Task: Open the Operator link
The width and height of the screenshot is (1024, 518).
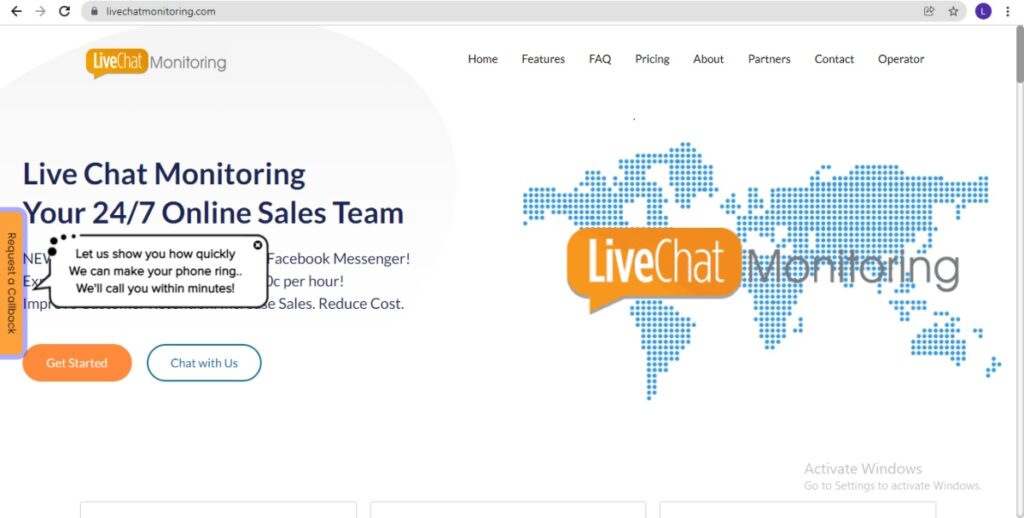Action: (901, 59)
